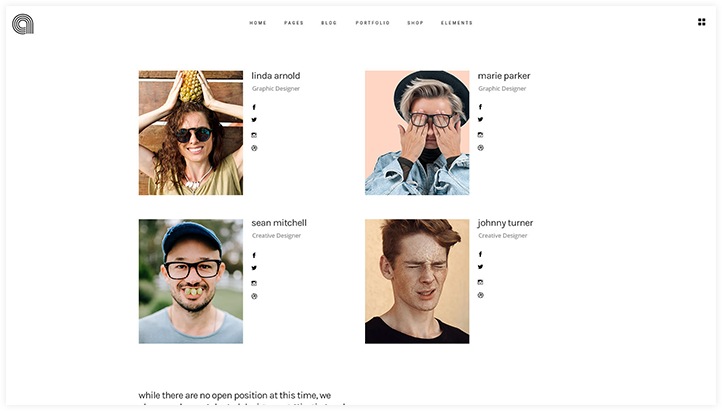Click the name marie parker
722x411 pixels.
pos(504,76)
